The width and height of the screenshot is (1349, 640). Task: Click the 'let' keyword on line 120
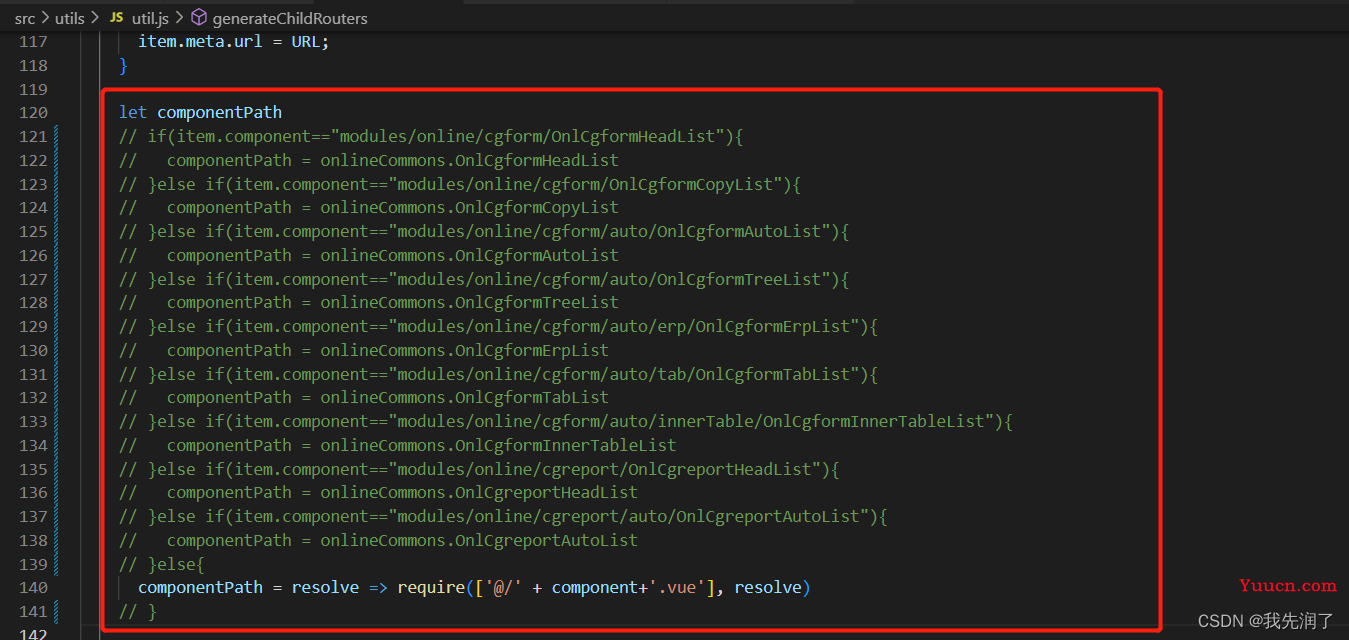133,113
